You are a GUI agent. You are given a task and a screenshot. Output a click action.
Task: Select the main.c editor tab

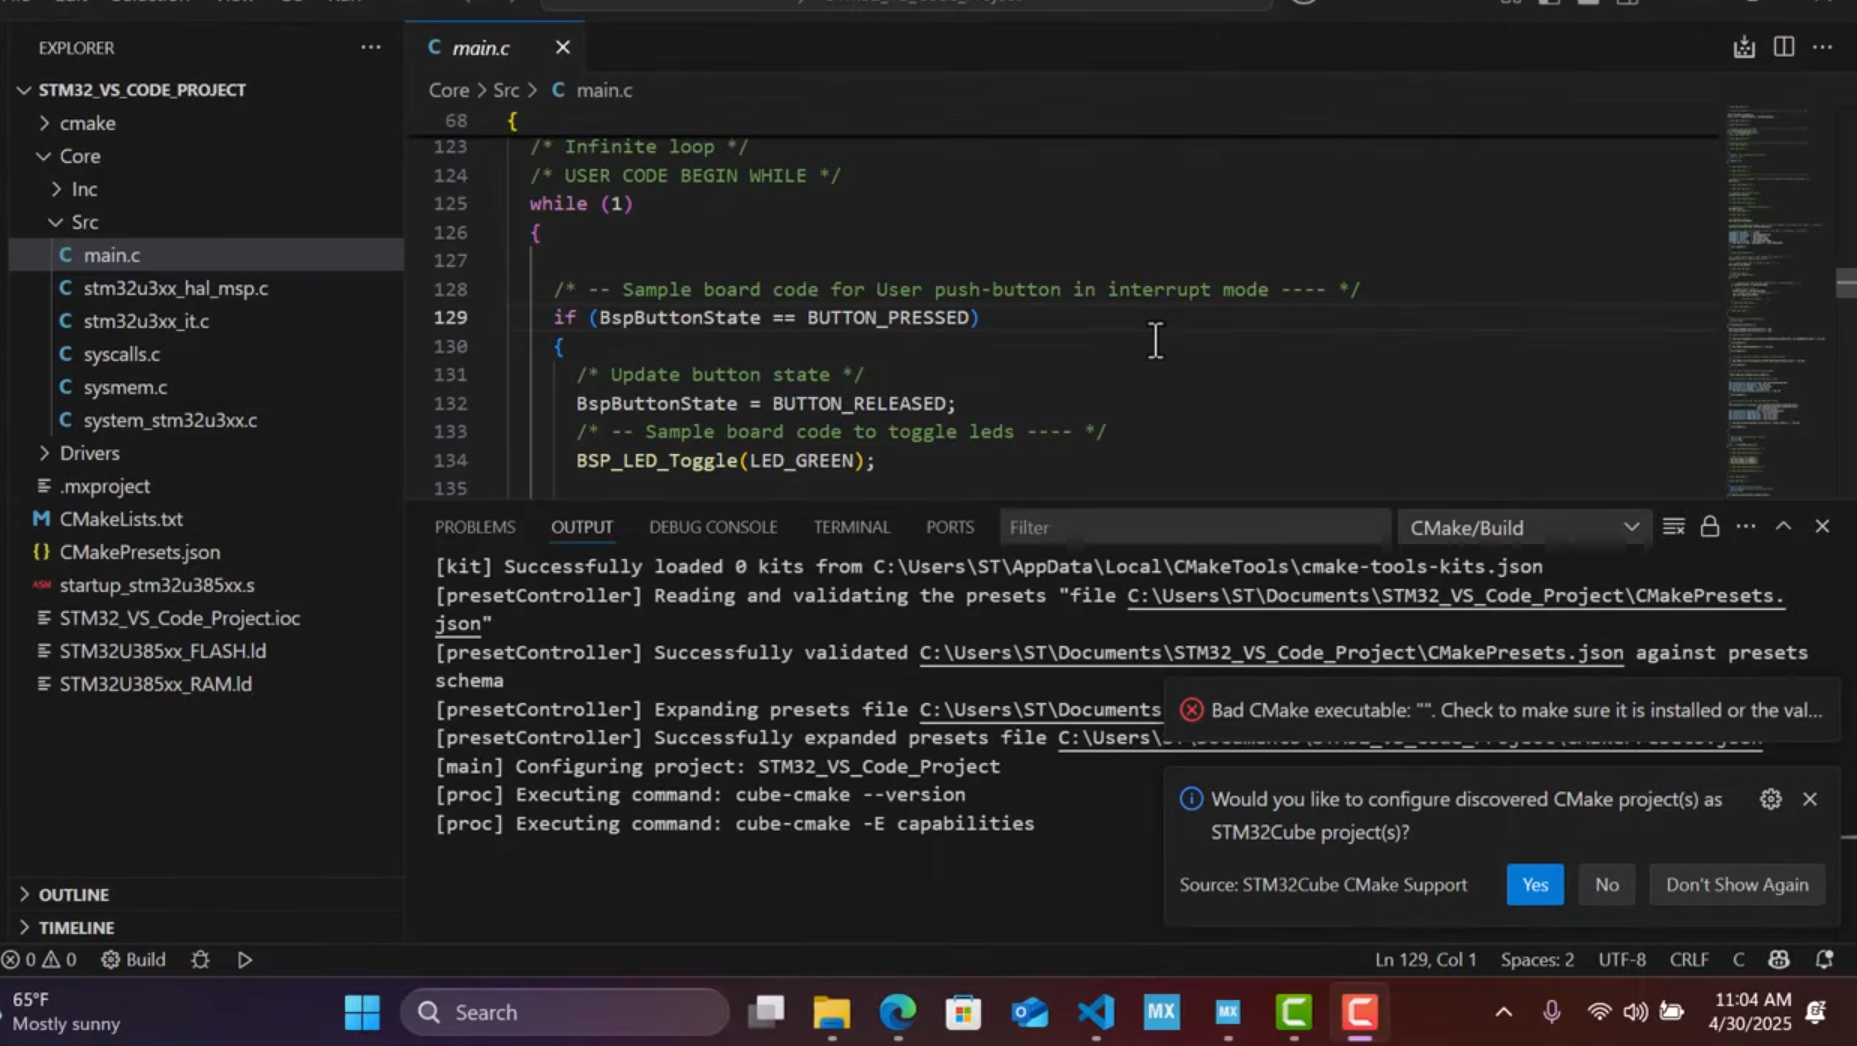pos(481,47)
